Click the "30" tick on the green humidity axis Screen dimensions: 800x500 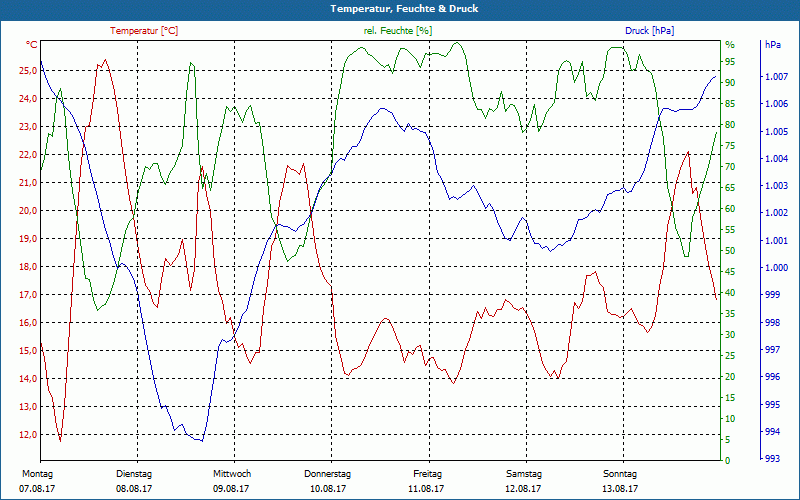731,335
